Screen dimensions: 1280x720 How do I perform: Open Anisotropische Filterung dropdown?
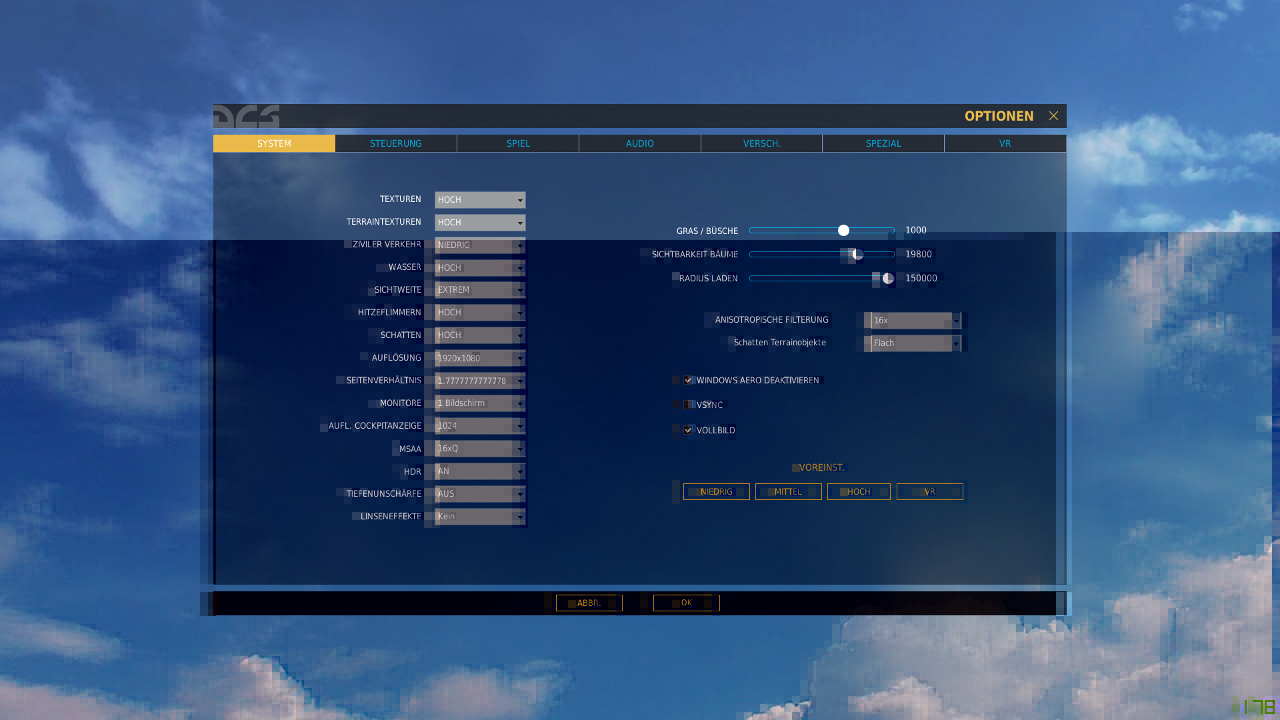click(x=915, y=320)
